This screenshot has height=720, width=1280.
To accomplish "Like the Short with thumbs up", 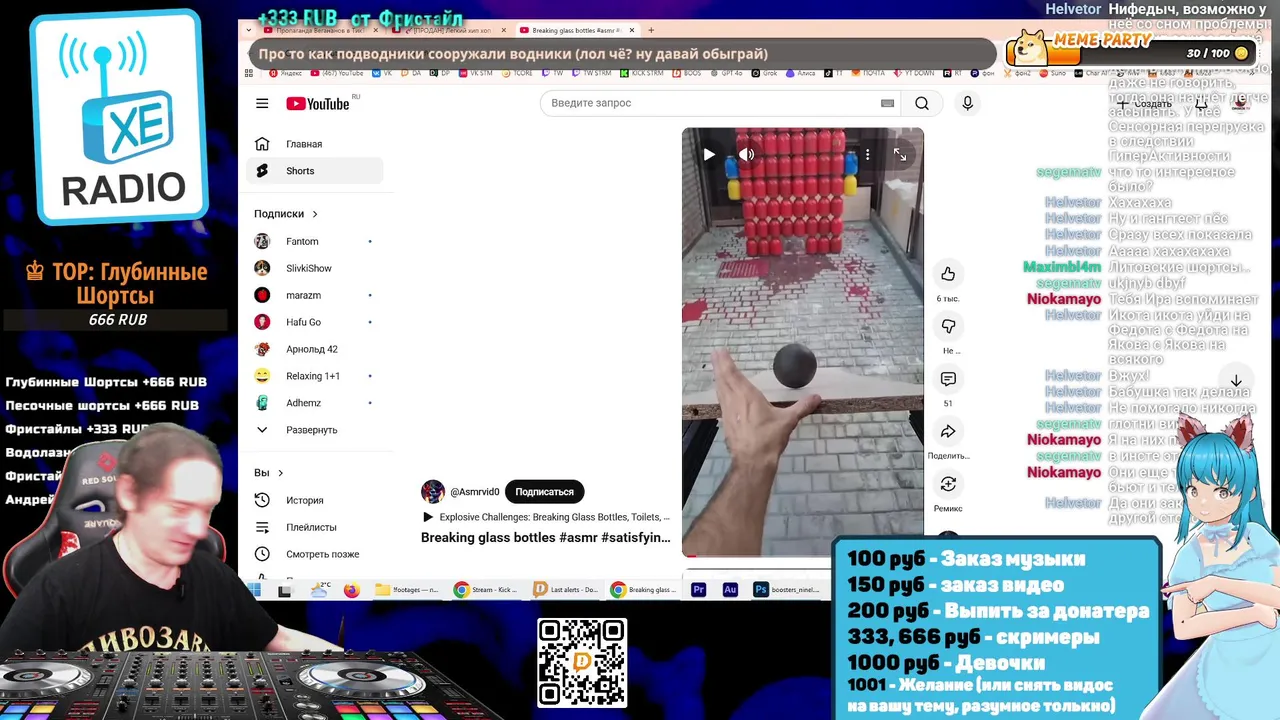I will pos(948,274).
